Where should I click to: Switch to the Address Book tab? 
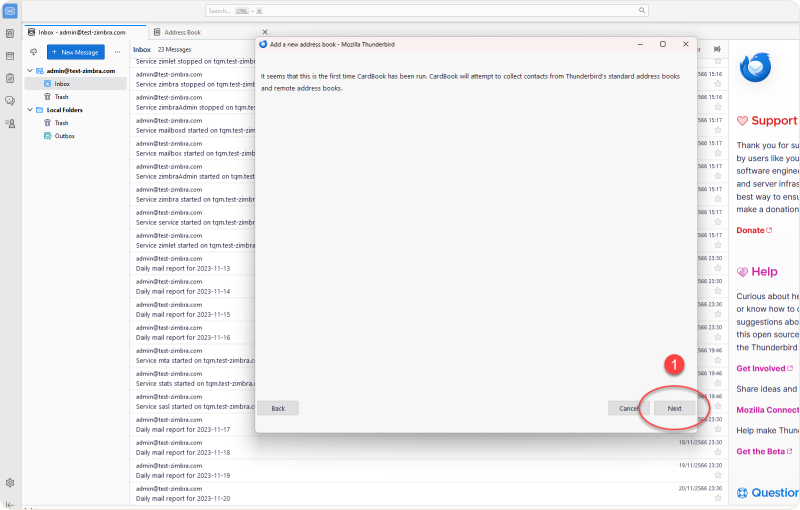pyautogui.click(x=182, y=32)
